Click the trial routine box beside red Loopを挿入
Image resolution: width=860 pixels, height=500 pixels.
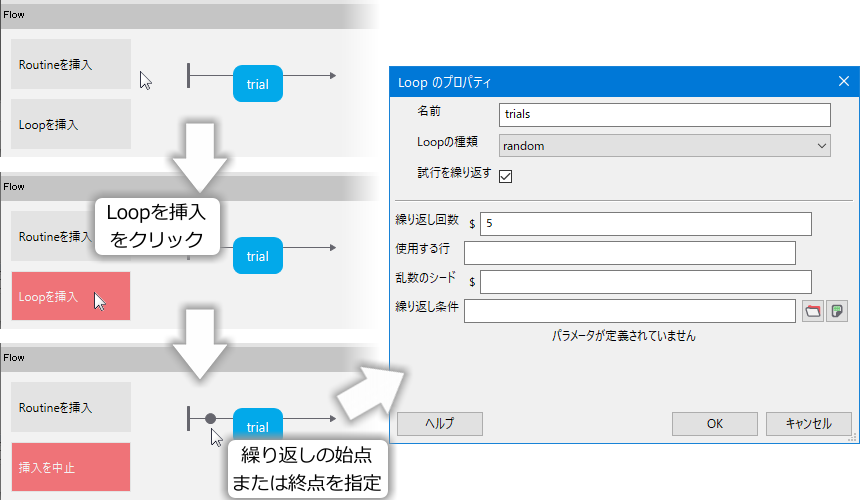258,255
